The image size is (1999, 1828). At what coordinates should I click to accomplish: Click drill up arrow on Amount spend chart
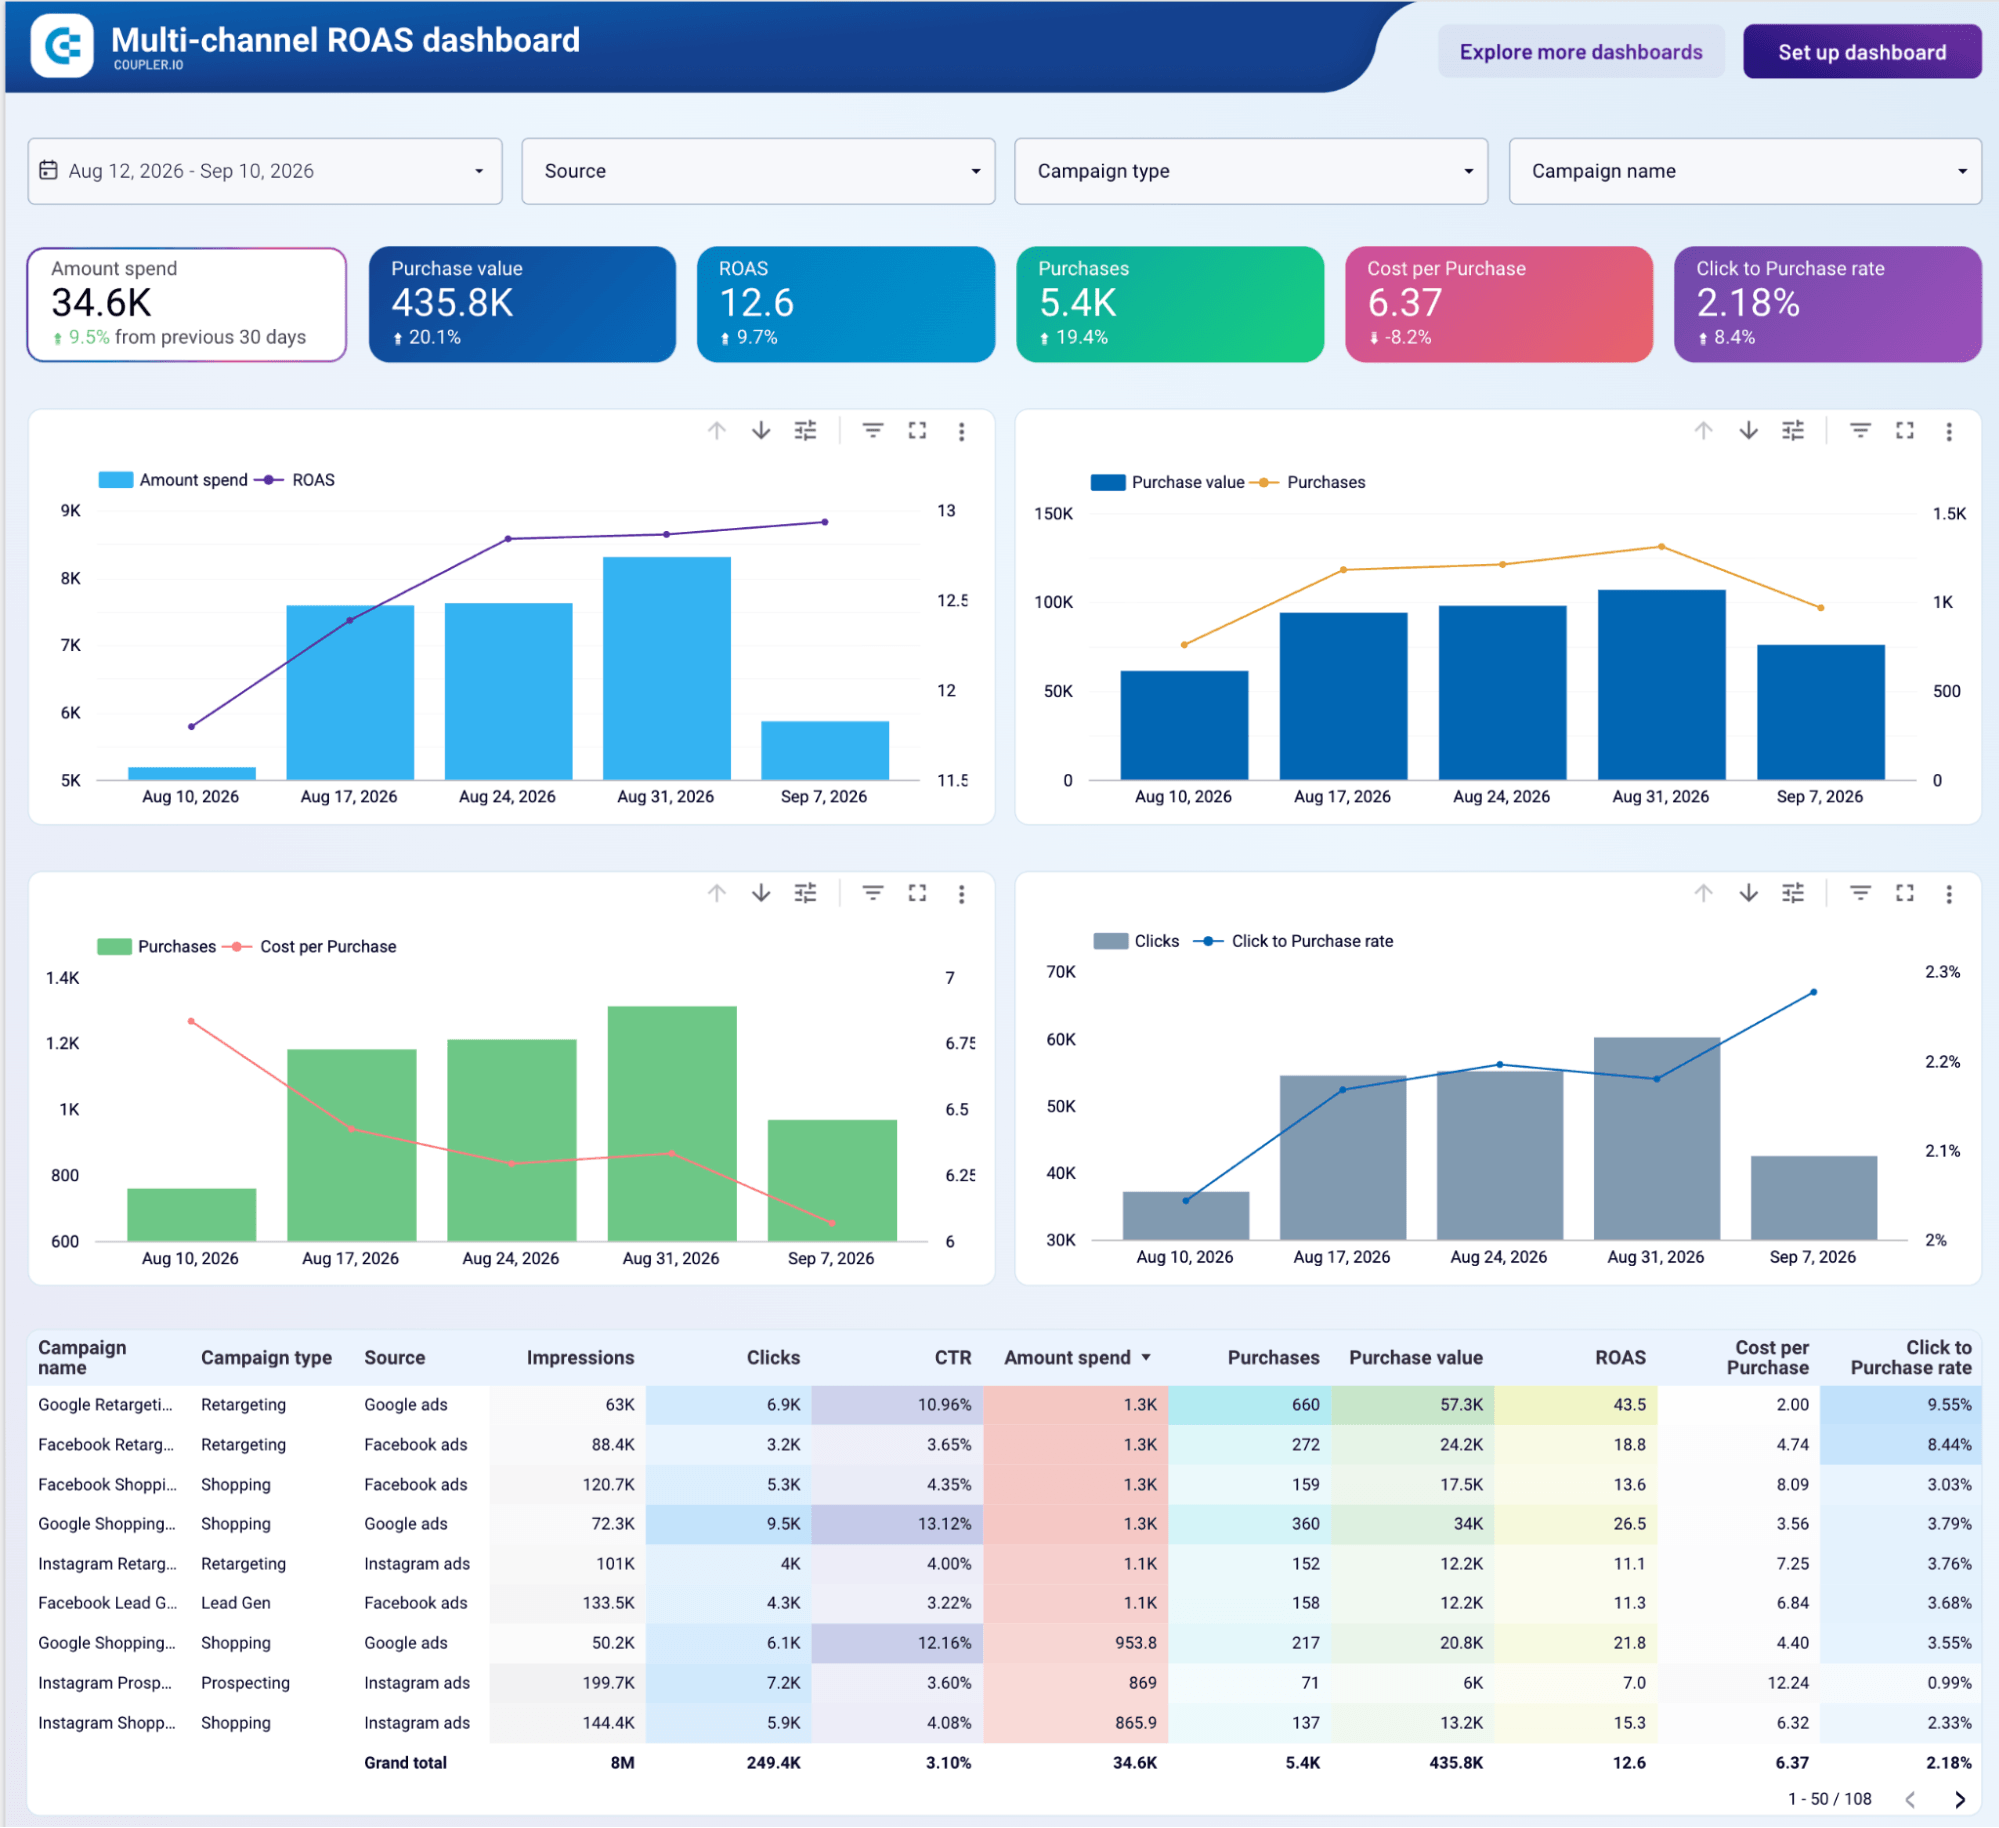pos(717,431)
